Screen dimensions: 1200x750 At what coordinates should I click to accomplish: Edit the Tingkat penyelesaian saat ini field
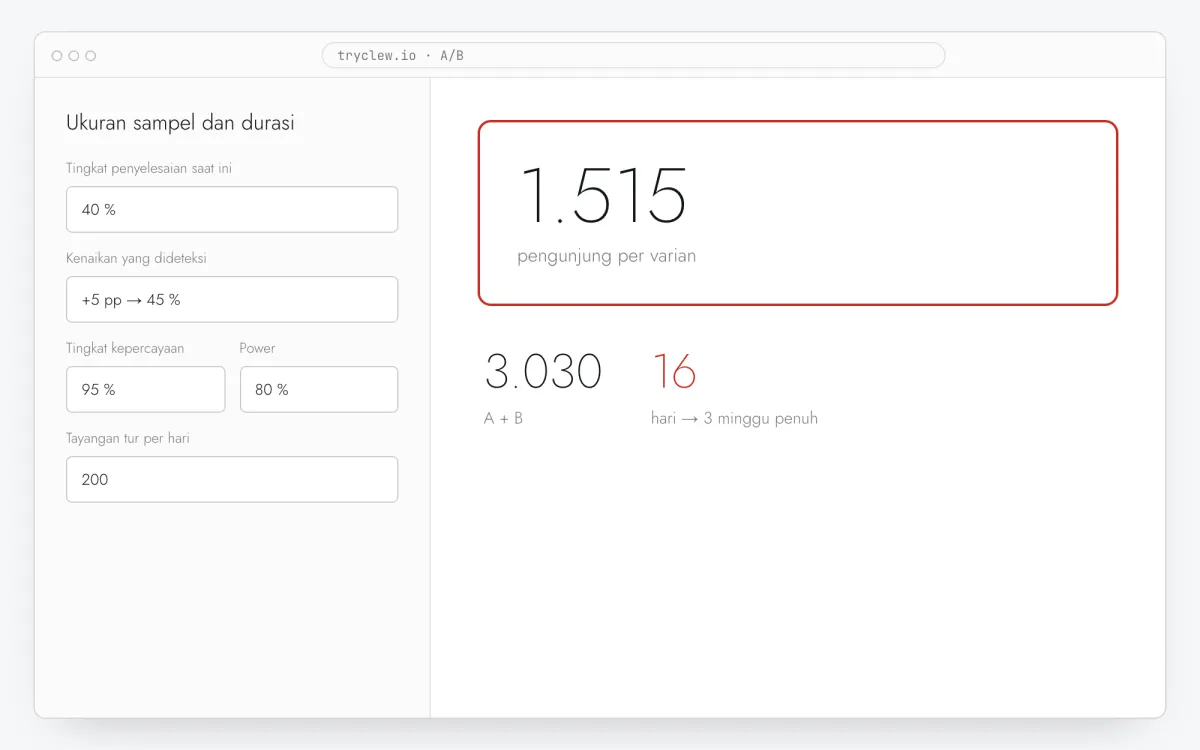(232, 209)
